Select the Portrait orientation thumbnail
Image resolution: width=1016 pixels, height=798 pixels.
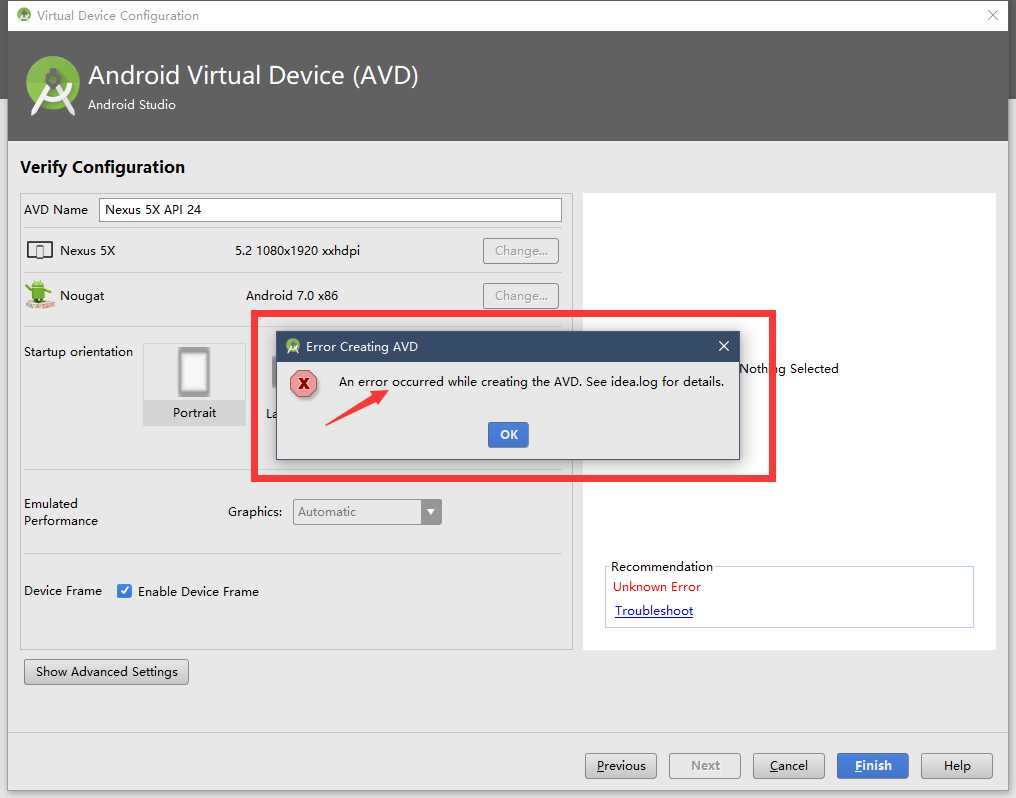pyautogui.click(x=194, y=385)
